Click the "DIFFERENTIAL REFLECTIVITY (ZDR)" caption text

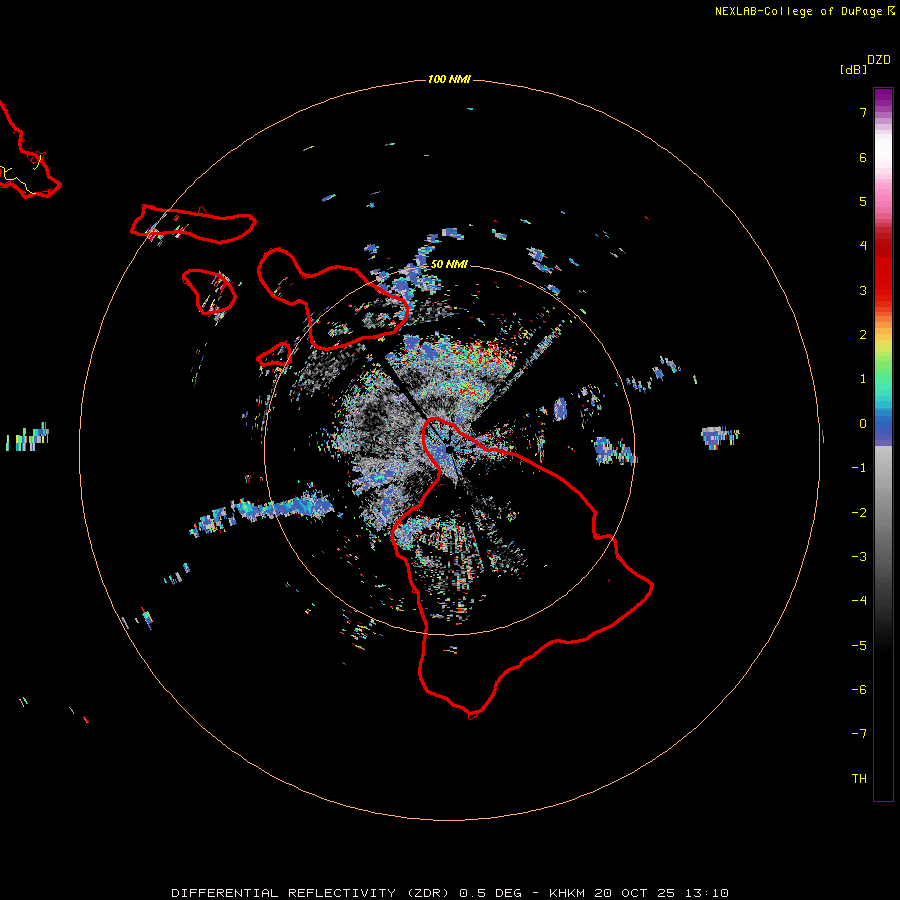click(310, 893)
